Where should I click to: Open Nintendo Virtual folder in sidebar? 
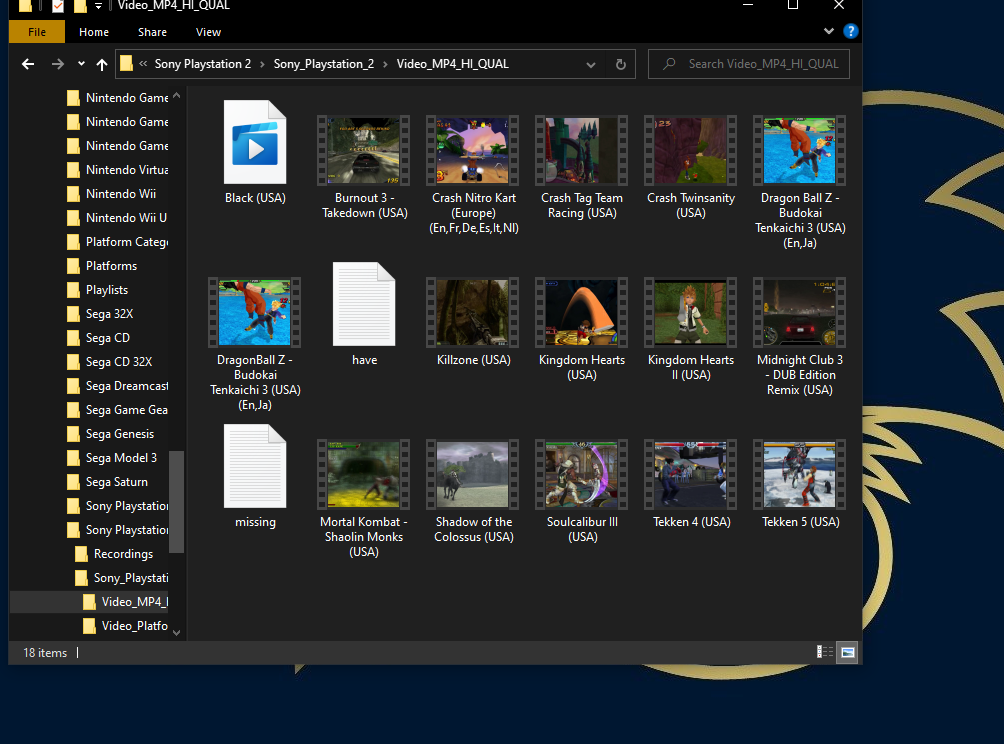coord(118,170)
